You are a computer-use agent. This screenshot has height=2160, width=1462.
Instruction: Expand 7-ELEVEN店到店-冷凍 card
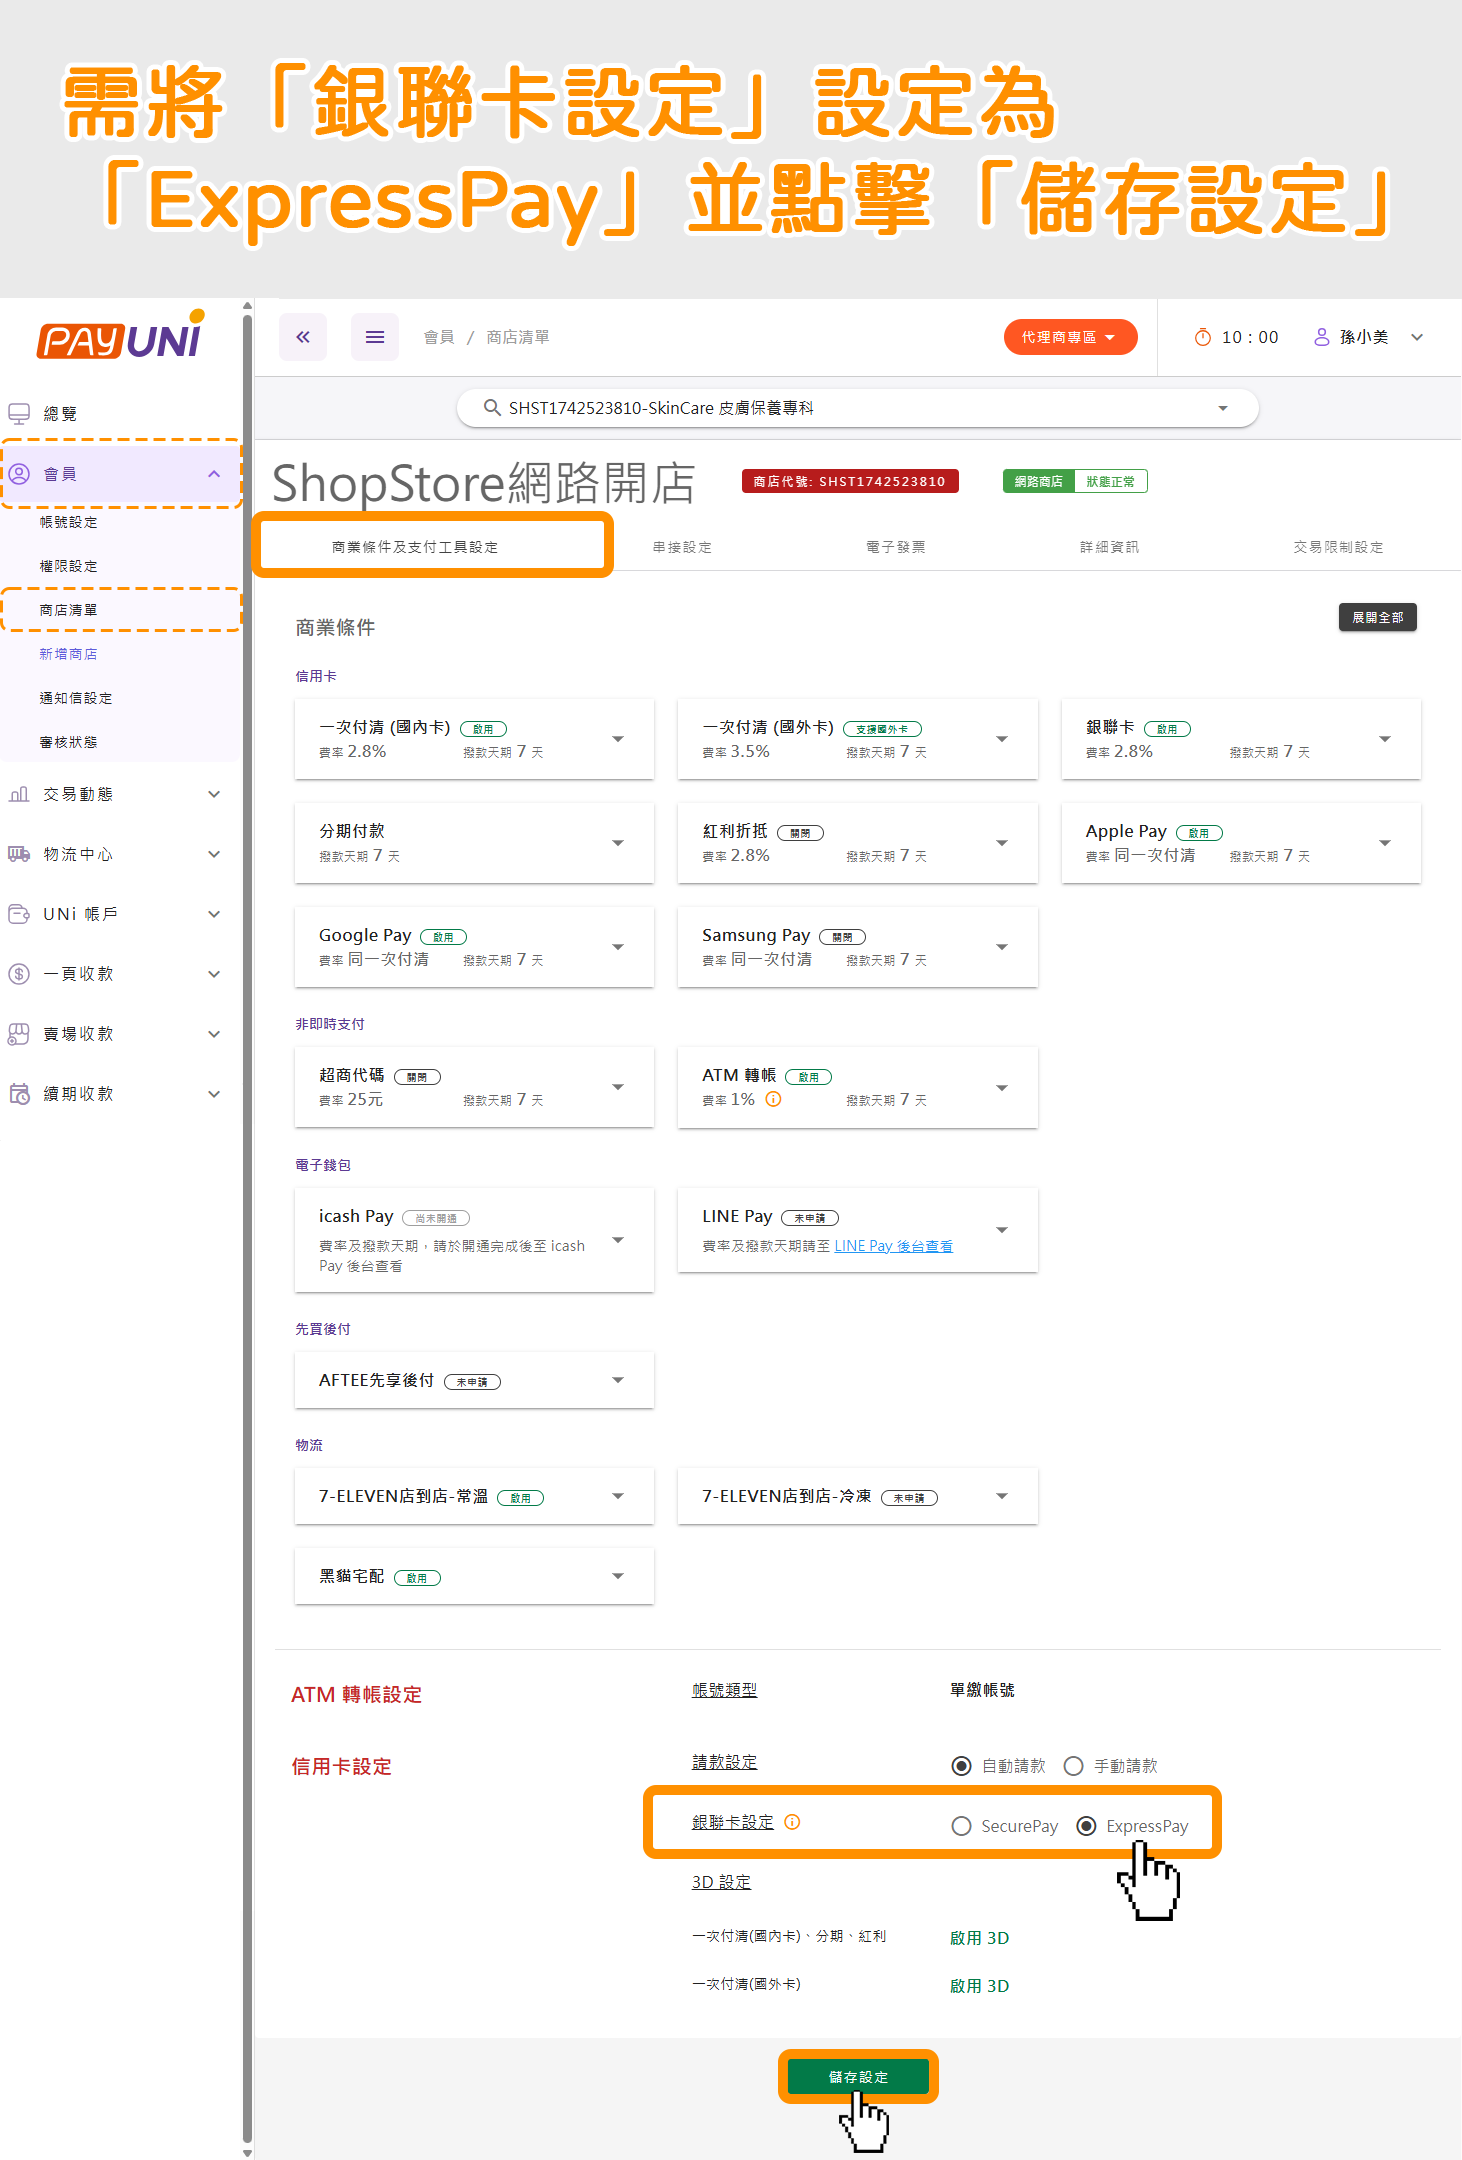pos(1002,1496)
